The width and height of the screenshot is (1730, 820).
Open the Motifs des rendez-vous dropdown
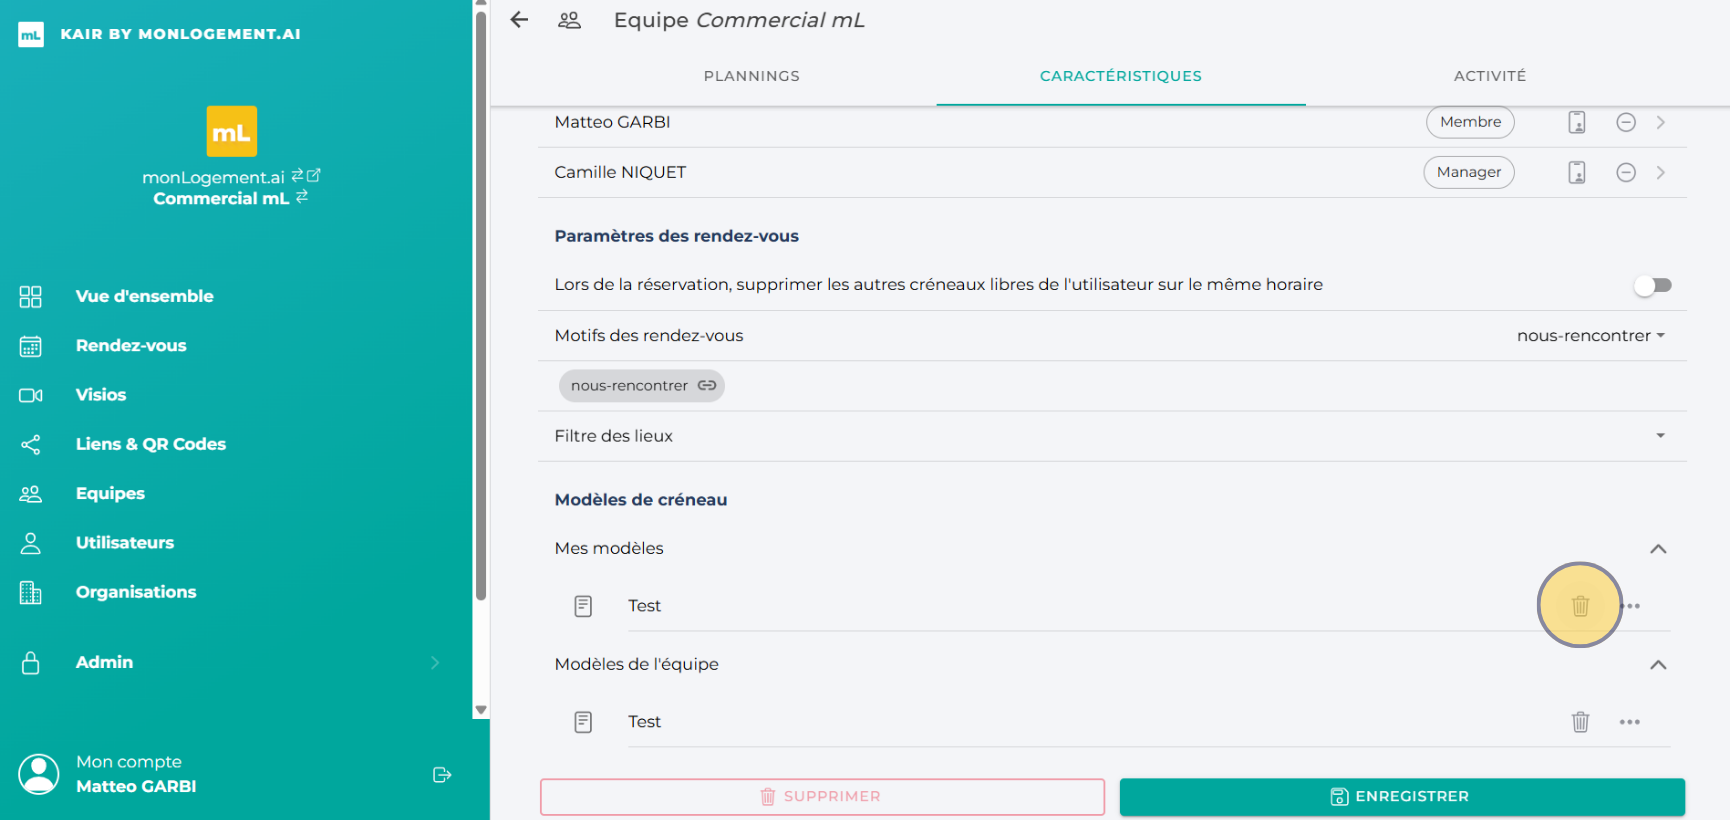[x=1590, y=336]
